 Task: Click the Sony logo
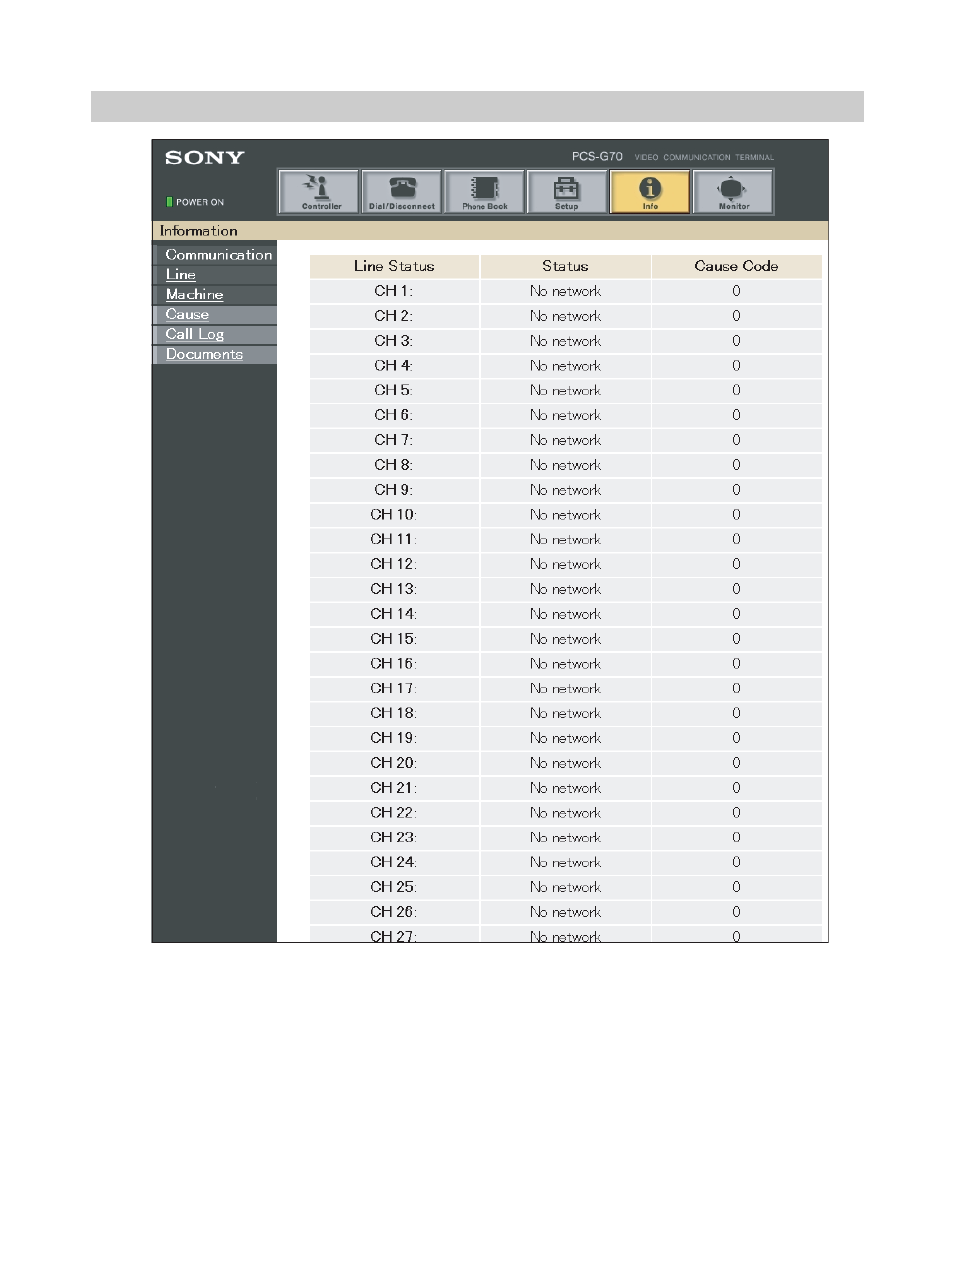click(205, 158)
